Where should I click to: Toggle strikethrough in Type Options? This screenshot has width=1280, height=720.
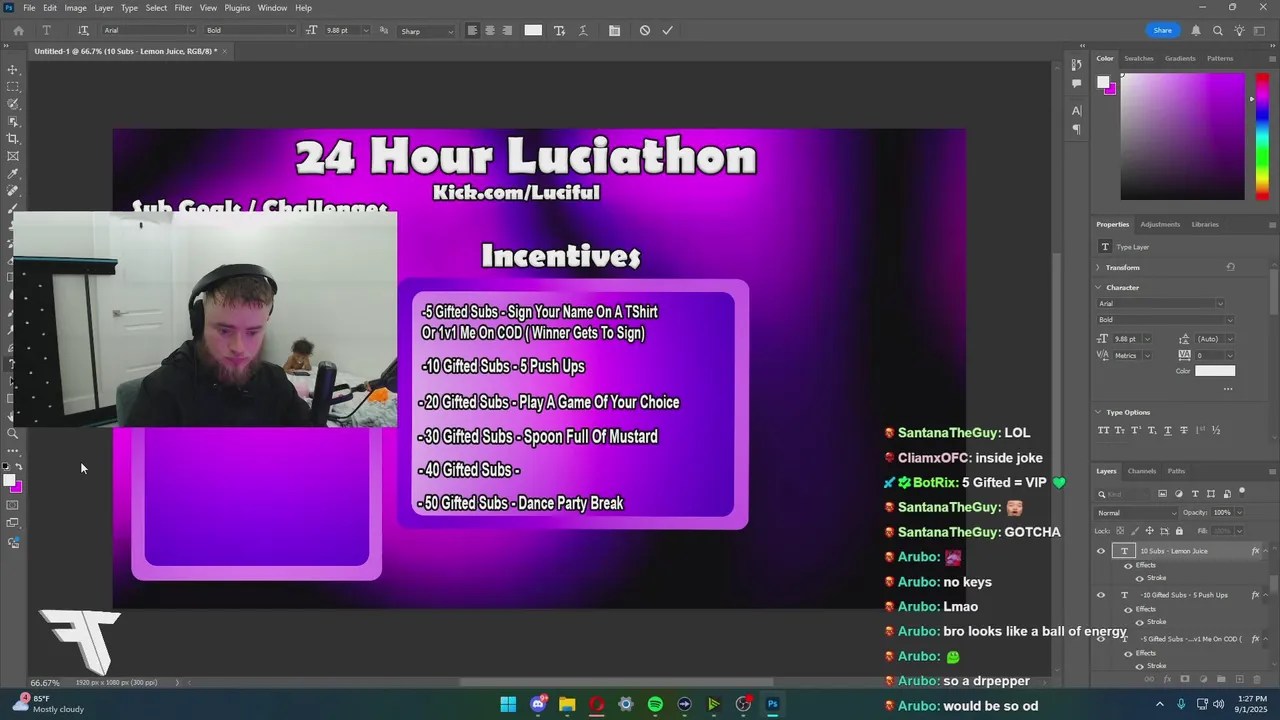pyautogui.click(x=1184, y=430)
